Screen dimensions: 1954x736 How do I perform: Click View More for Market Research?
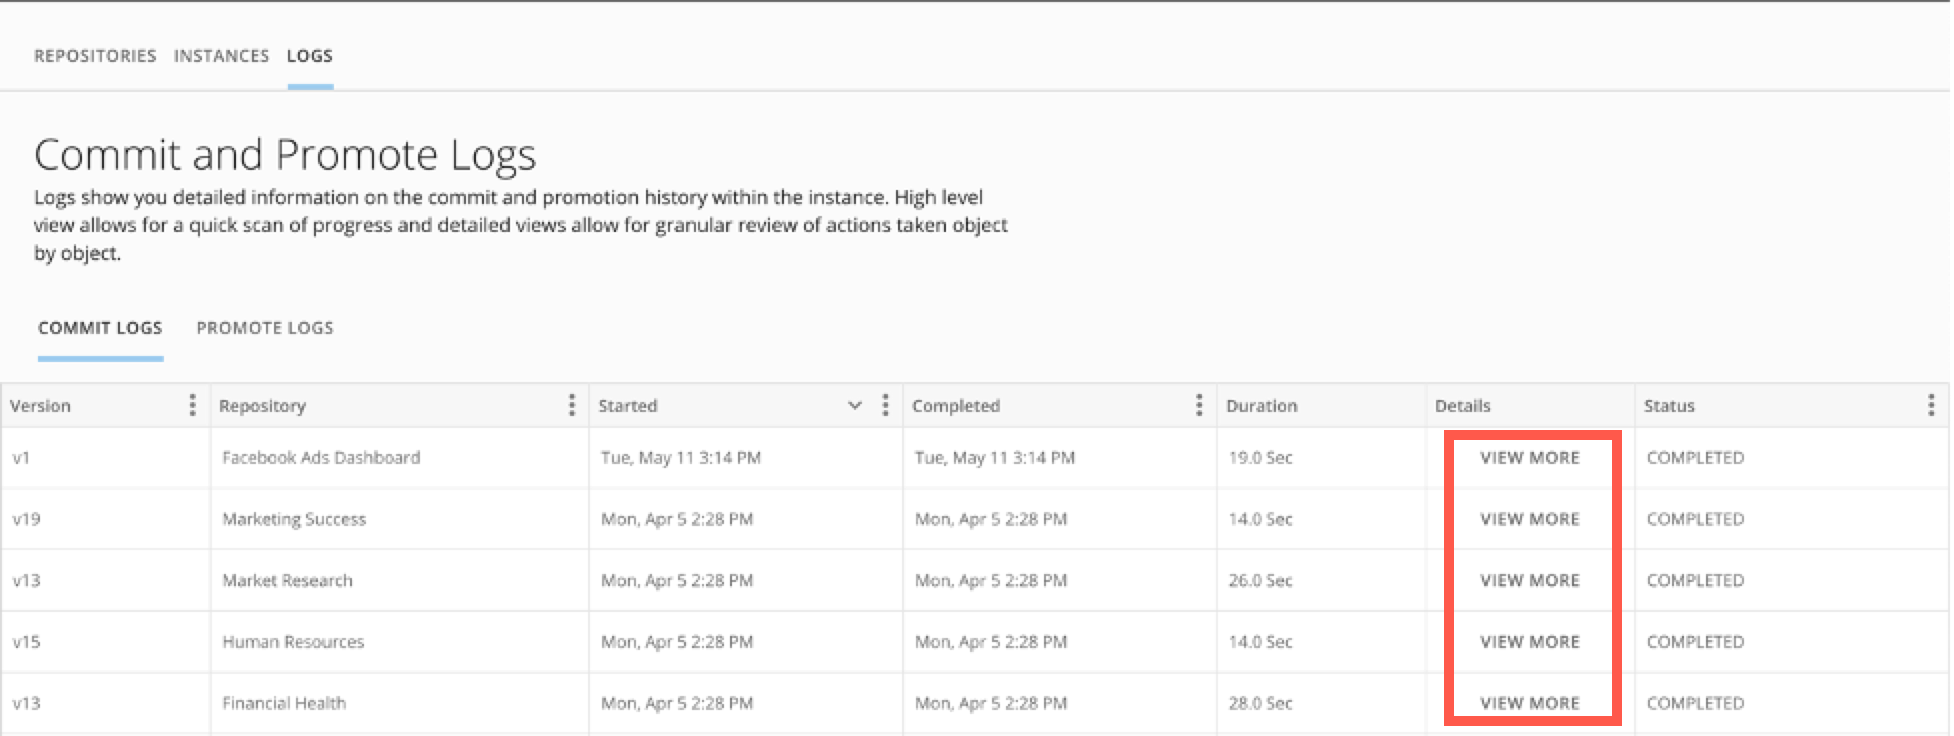(x=1530, y=581)
